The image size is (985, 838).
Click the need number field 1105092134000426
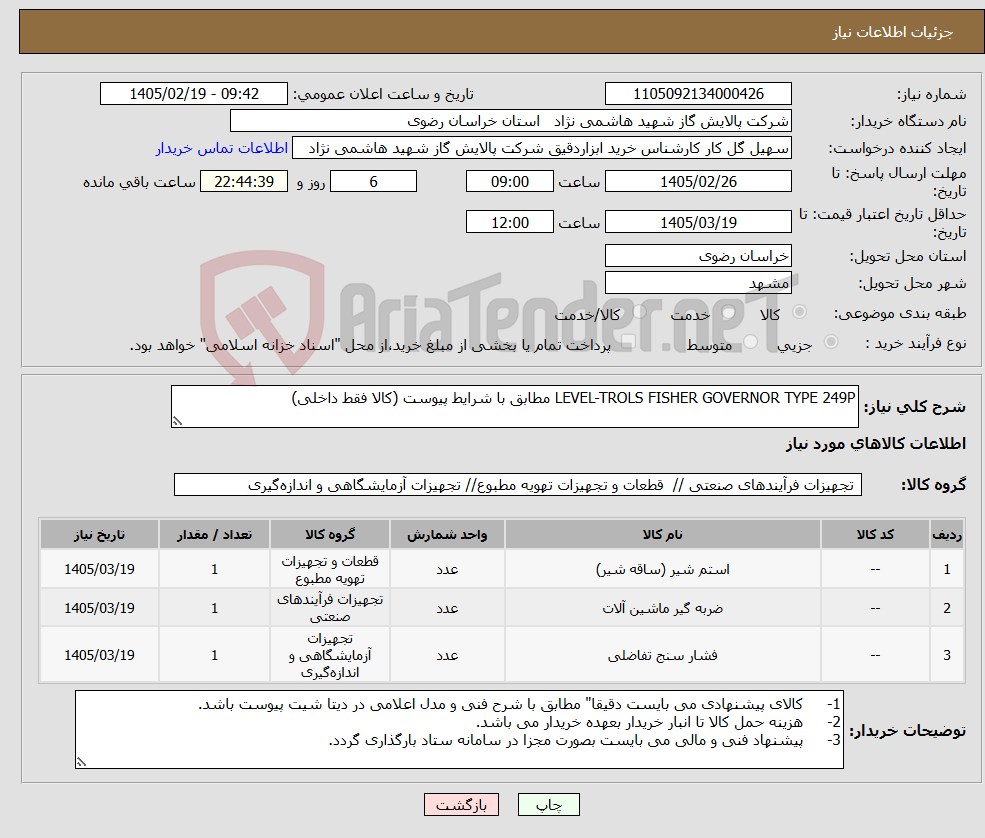pos(698,94)
